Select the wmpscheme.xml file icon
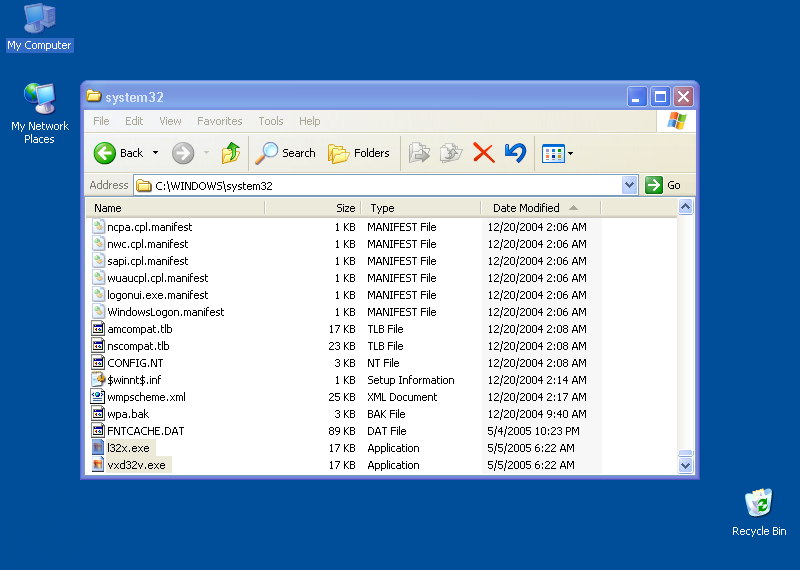This screenshot has width=800, height=570. pyautogui.click(x=98, y=396)
